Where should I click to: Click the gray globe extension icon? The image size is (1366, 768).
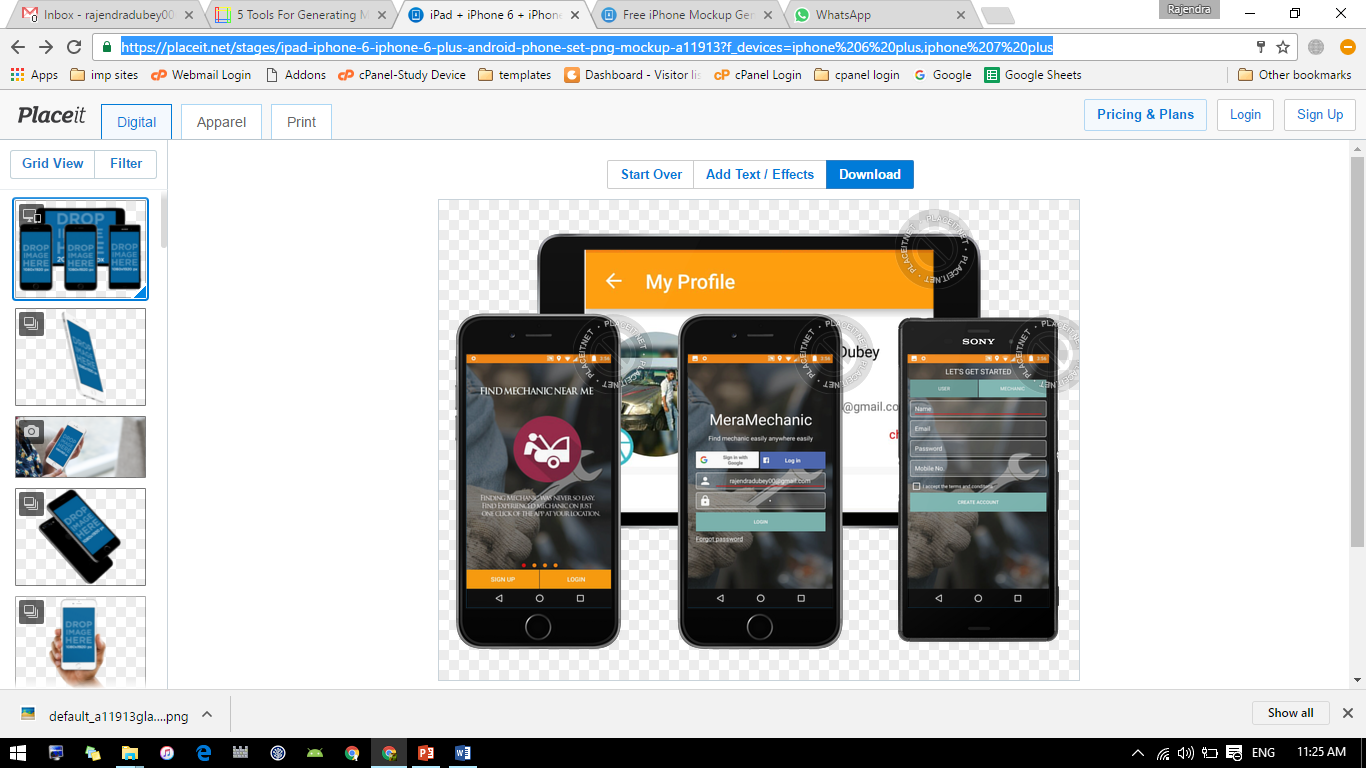point(1316,47)
